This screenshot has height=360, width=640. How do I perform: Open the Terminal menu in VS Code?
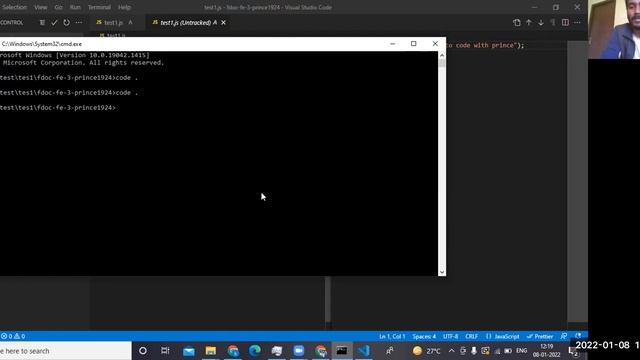[x=99, y=7]
